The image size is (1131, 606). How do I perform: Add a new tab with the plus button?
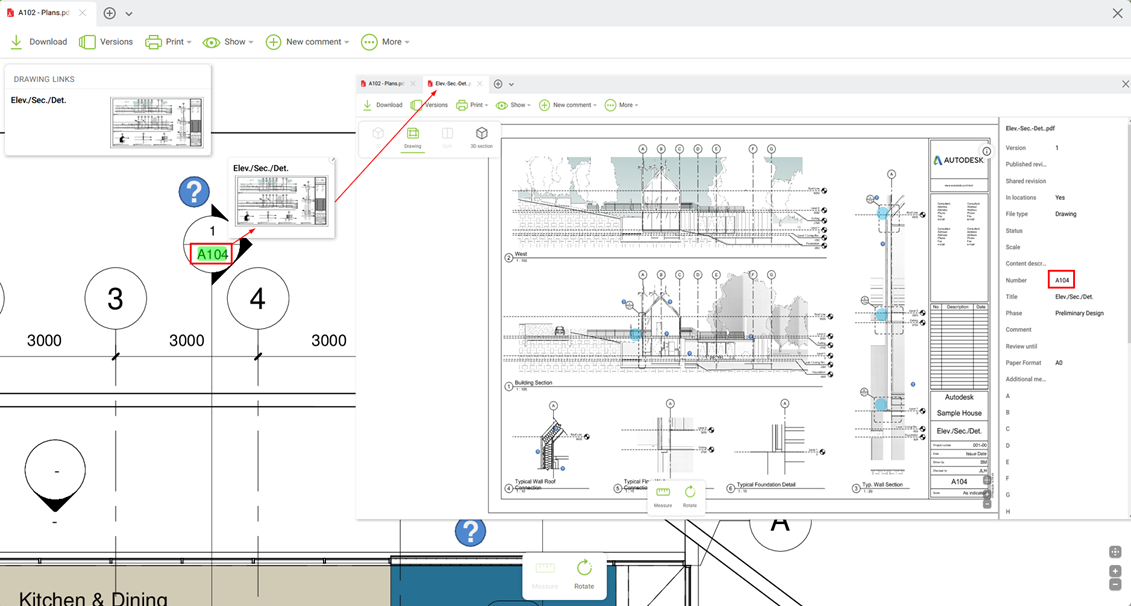coord(110,13)
